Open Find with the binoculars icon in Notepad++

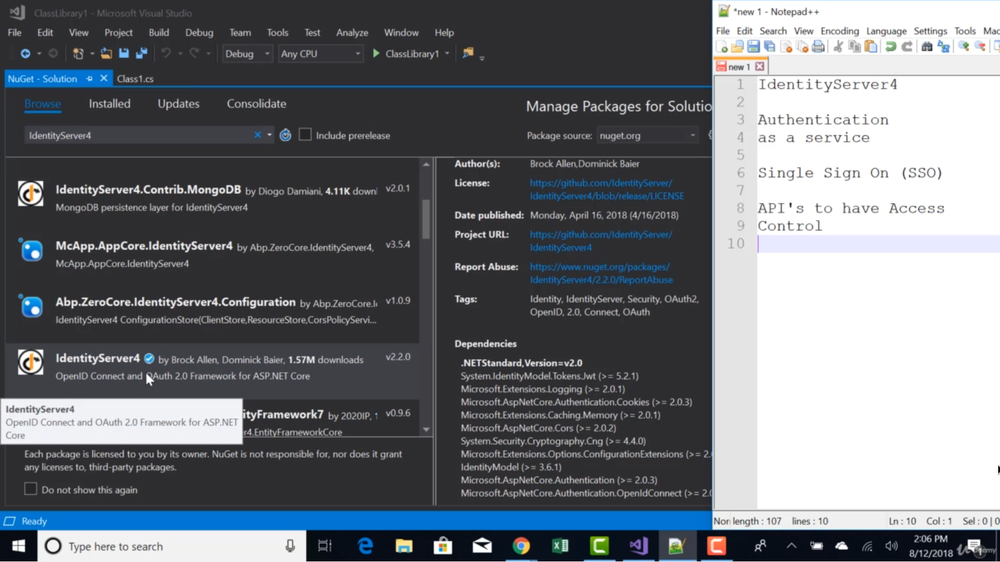click(x=927, y=47)
